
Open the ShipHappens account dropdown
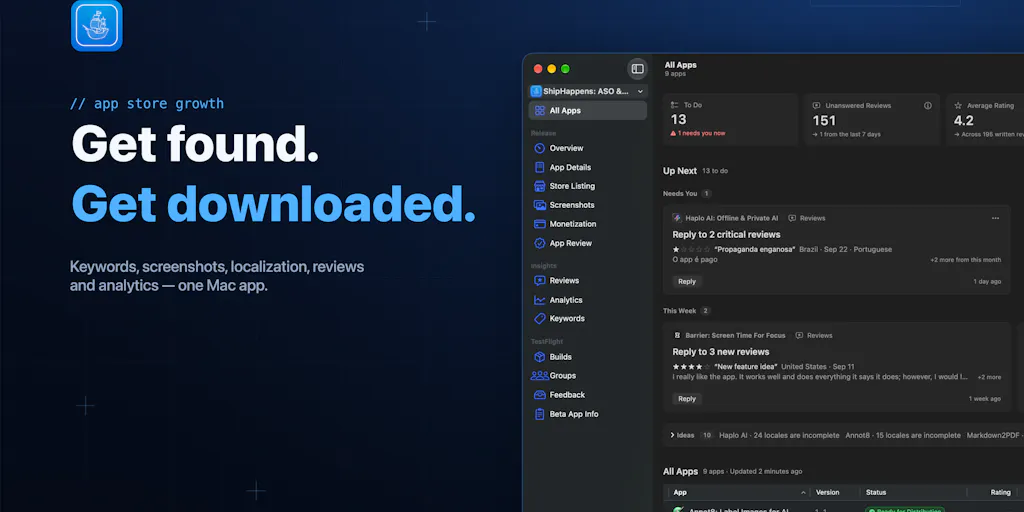coord(588,91)
